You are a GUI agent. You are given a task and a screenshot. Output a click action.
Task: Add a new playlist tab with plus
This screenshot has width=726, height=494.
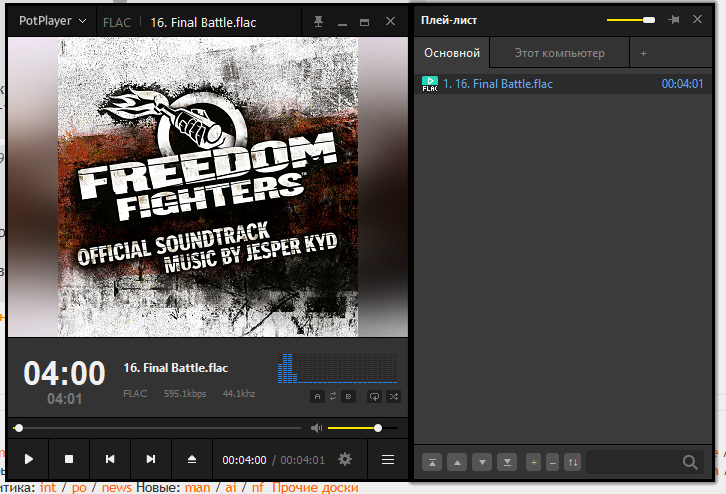tap(644, 54)
